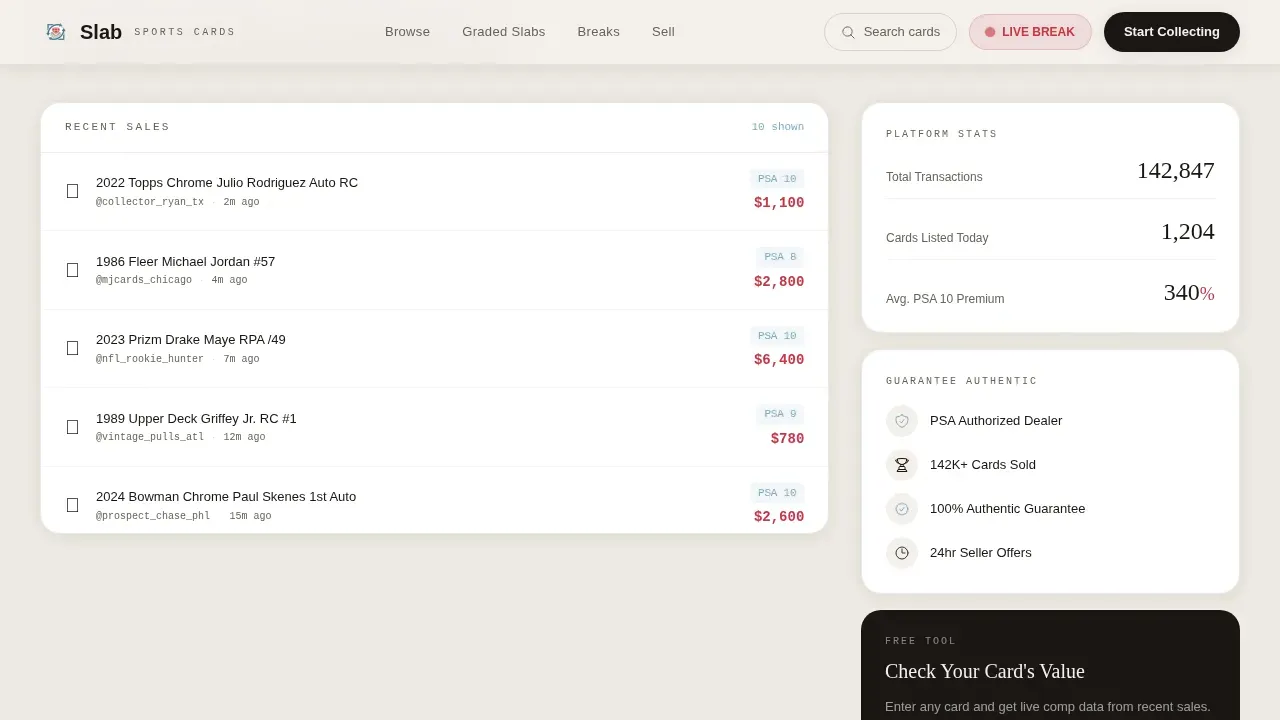The width and height of the screenshot is (1280, 720).
Task: Open the Browse menu item
Action: (x=407, y=32)
